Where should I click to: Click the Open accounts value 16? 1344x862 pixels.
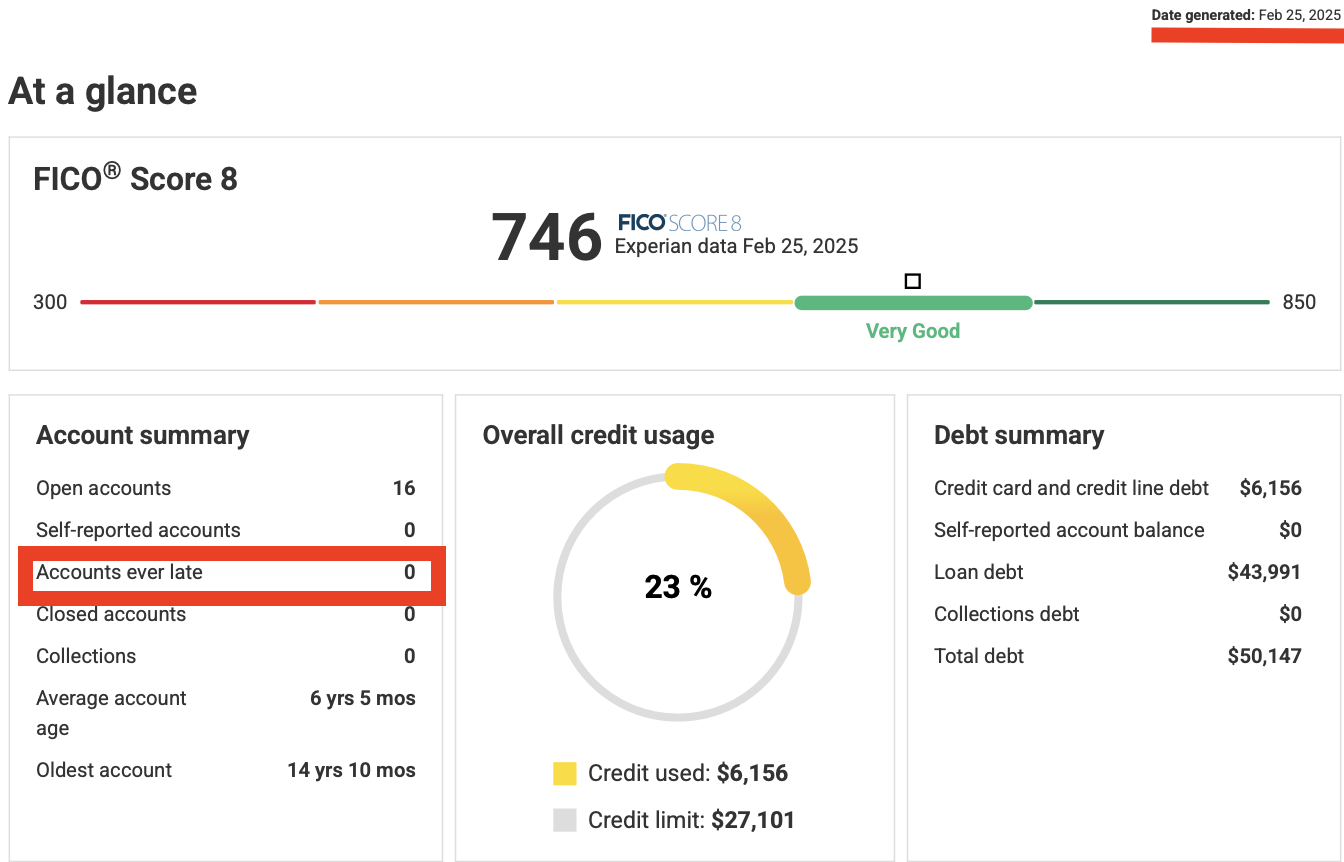click(404, 488)
